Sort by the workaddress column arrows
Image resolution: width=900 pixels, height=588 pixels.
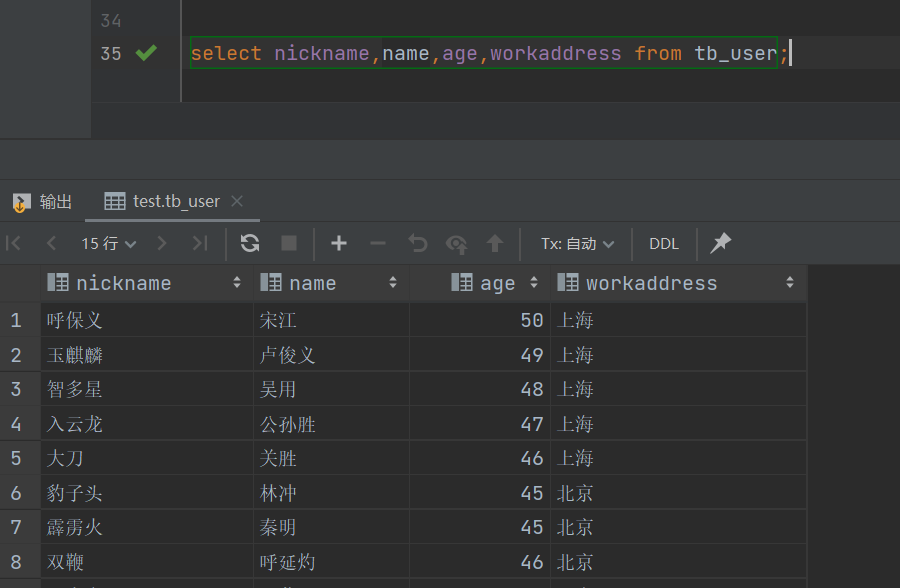click(x=790, y=283)
